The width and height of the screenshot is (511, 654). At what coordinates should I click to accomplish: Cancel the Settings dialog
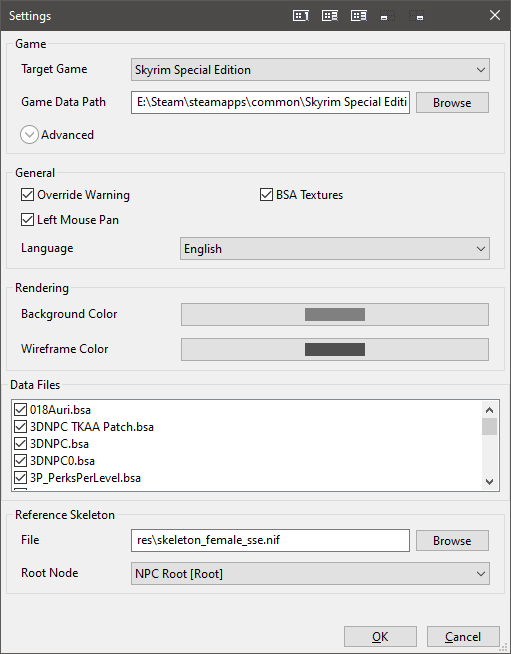pyautogui.click(x=463, y=636)
